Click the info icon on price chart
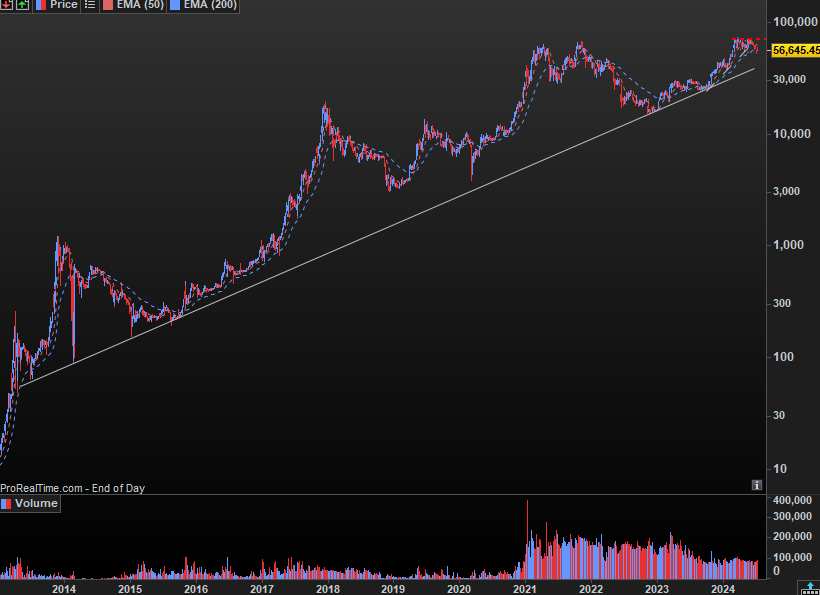This screenshot has width=820, height=595. pyautogui.click(x=757, y=485)
